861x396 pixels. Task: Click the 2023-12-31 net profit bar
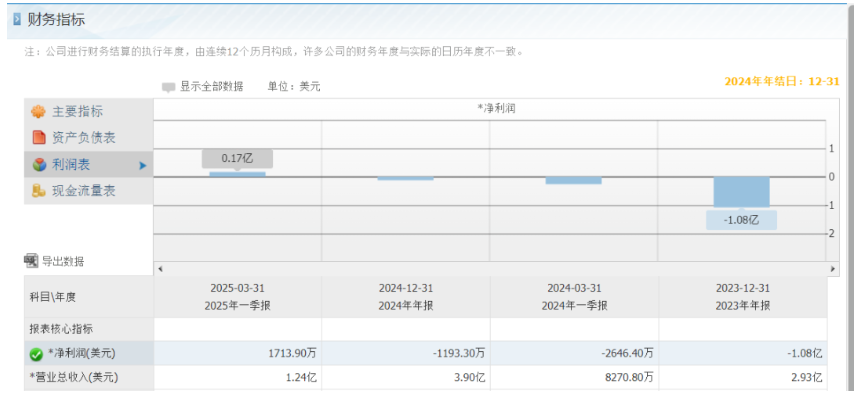[742, 192]
